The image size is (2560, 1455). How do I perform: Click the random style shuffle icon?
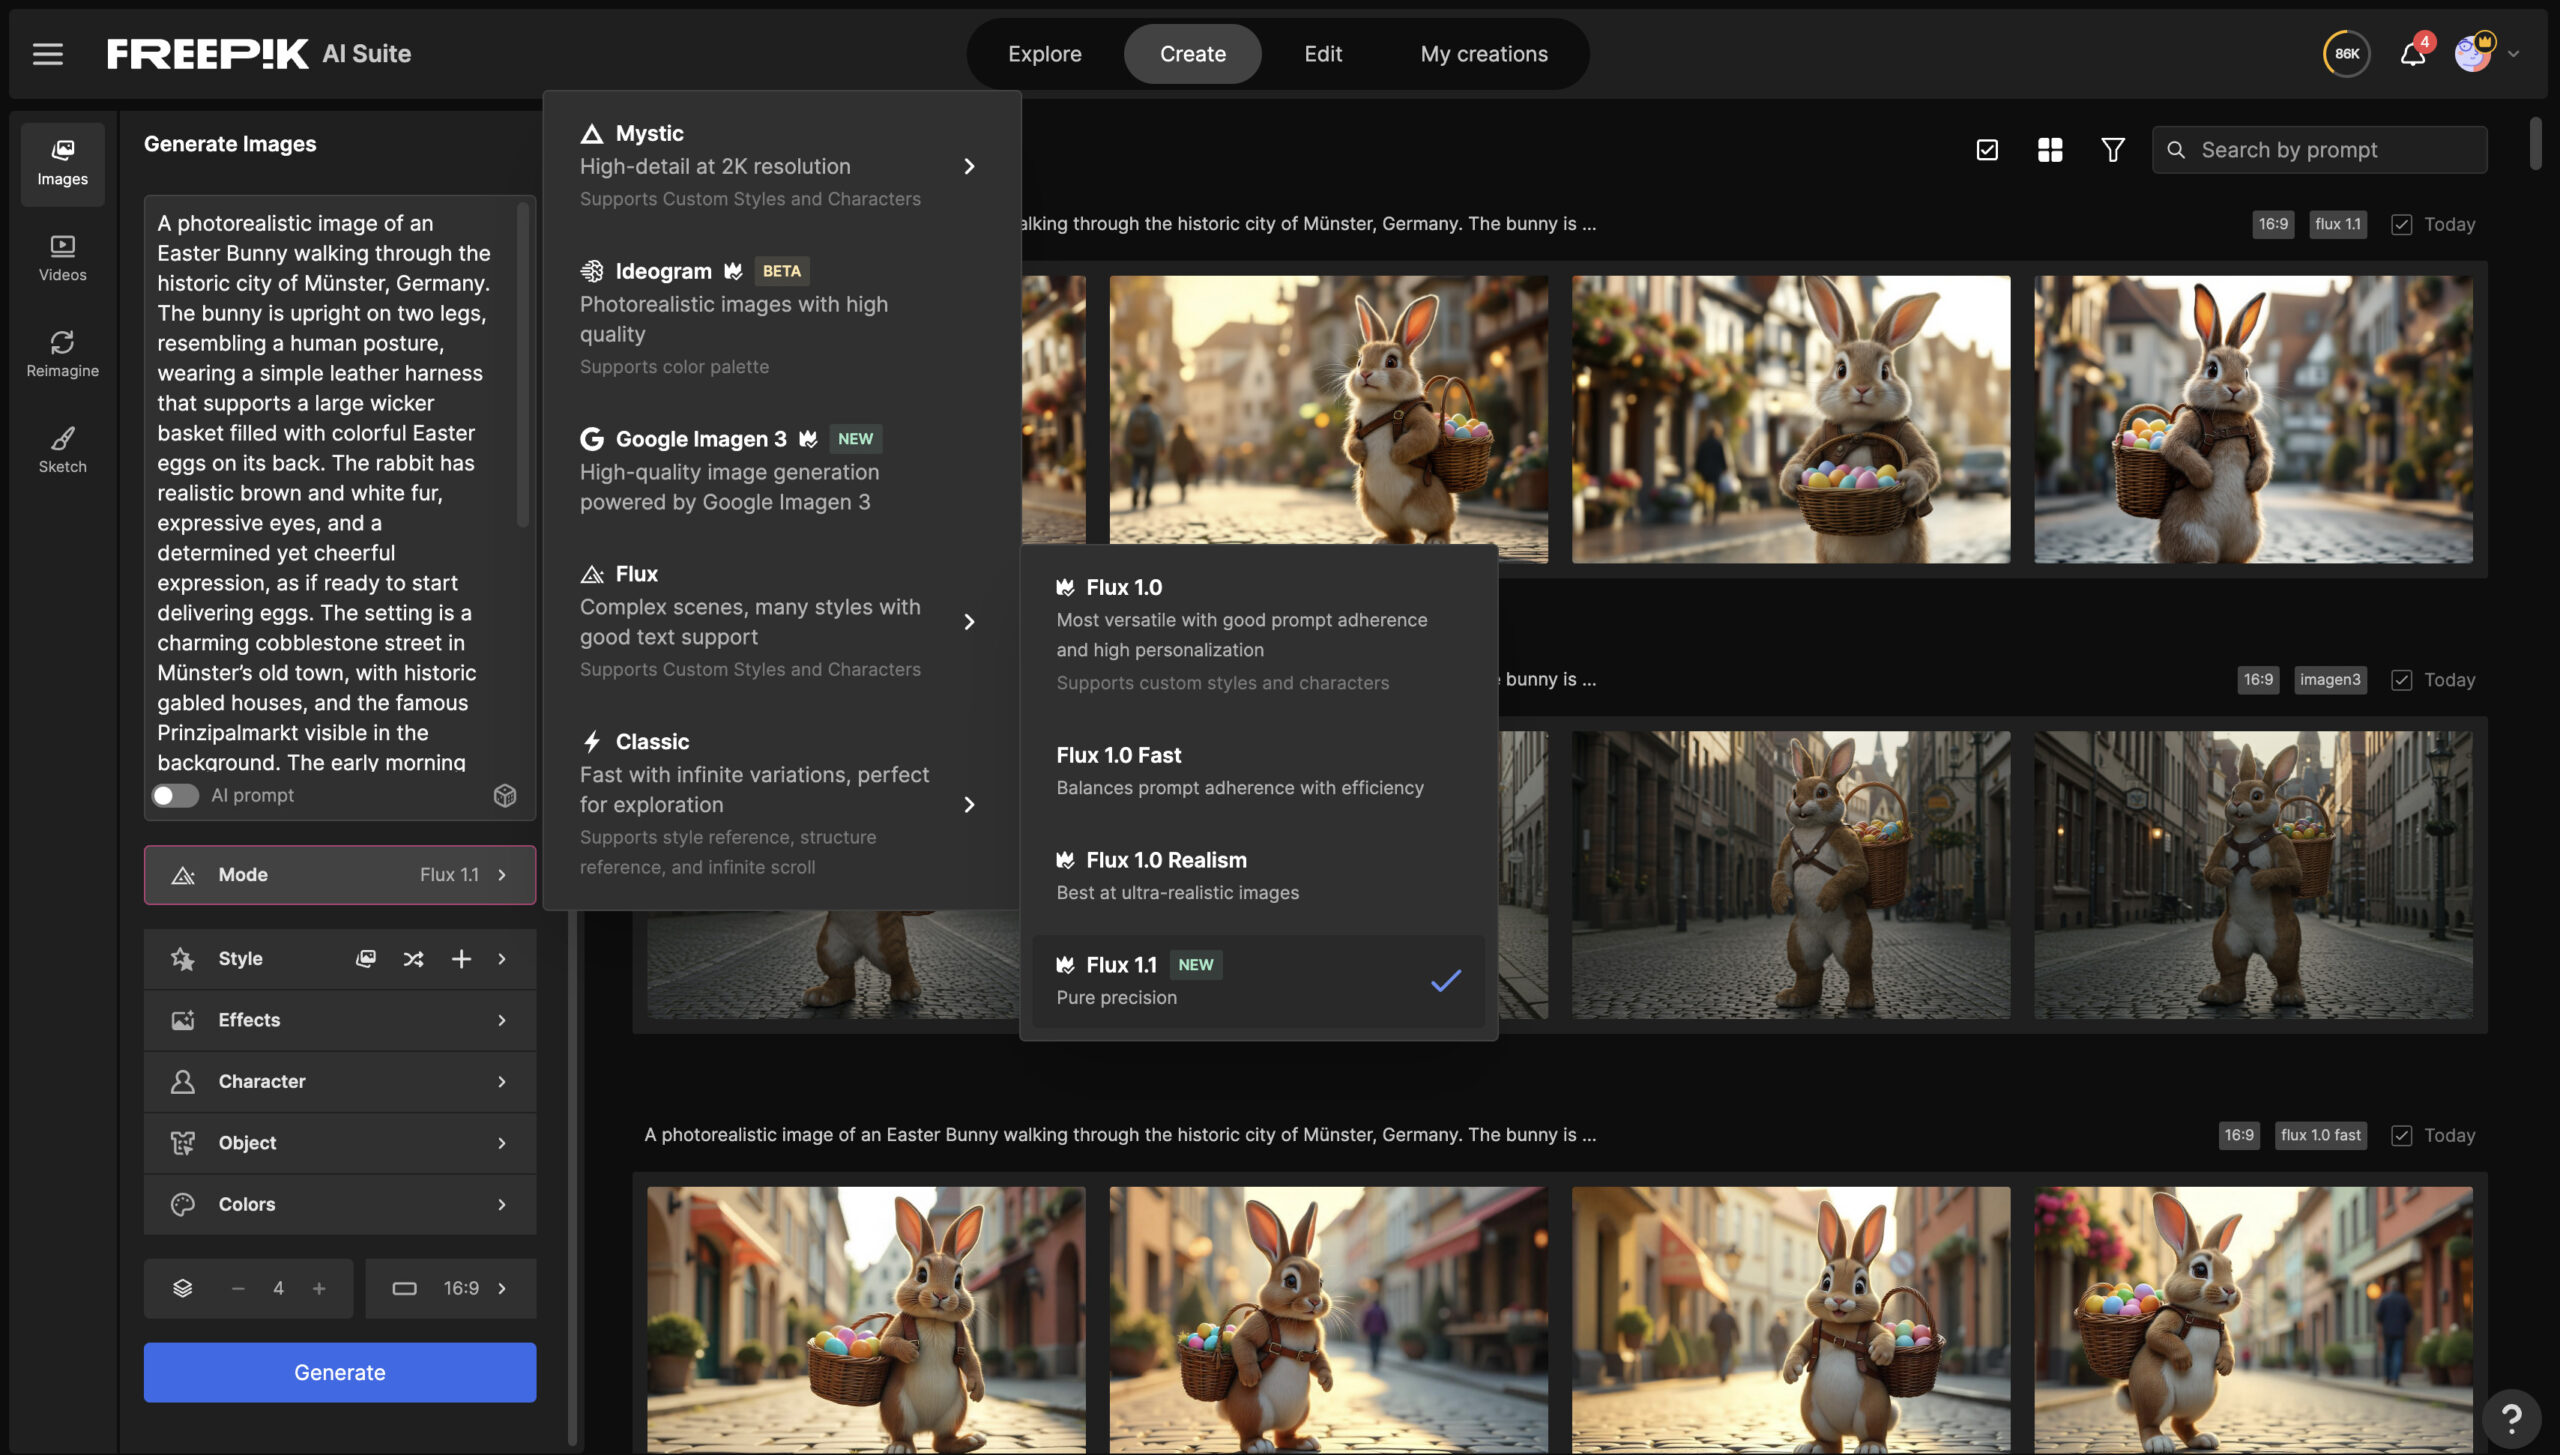[x=413, y=959]
